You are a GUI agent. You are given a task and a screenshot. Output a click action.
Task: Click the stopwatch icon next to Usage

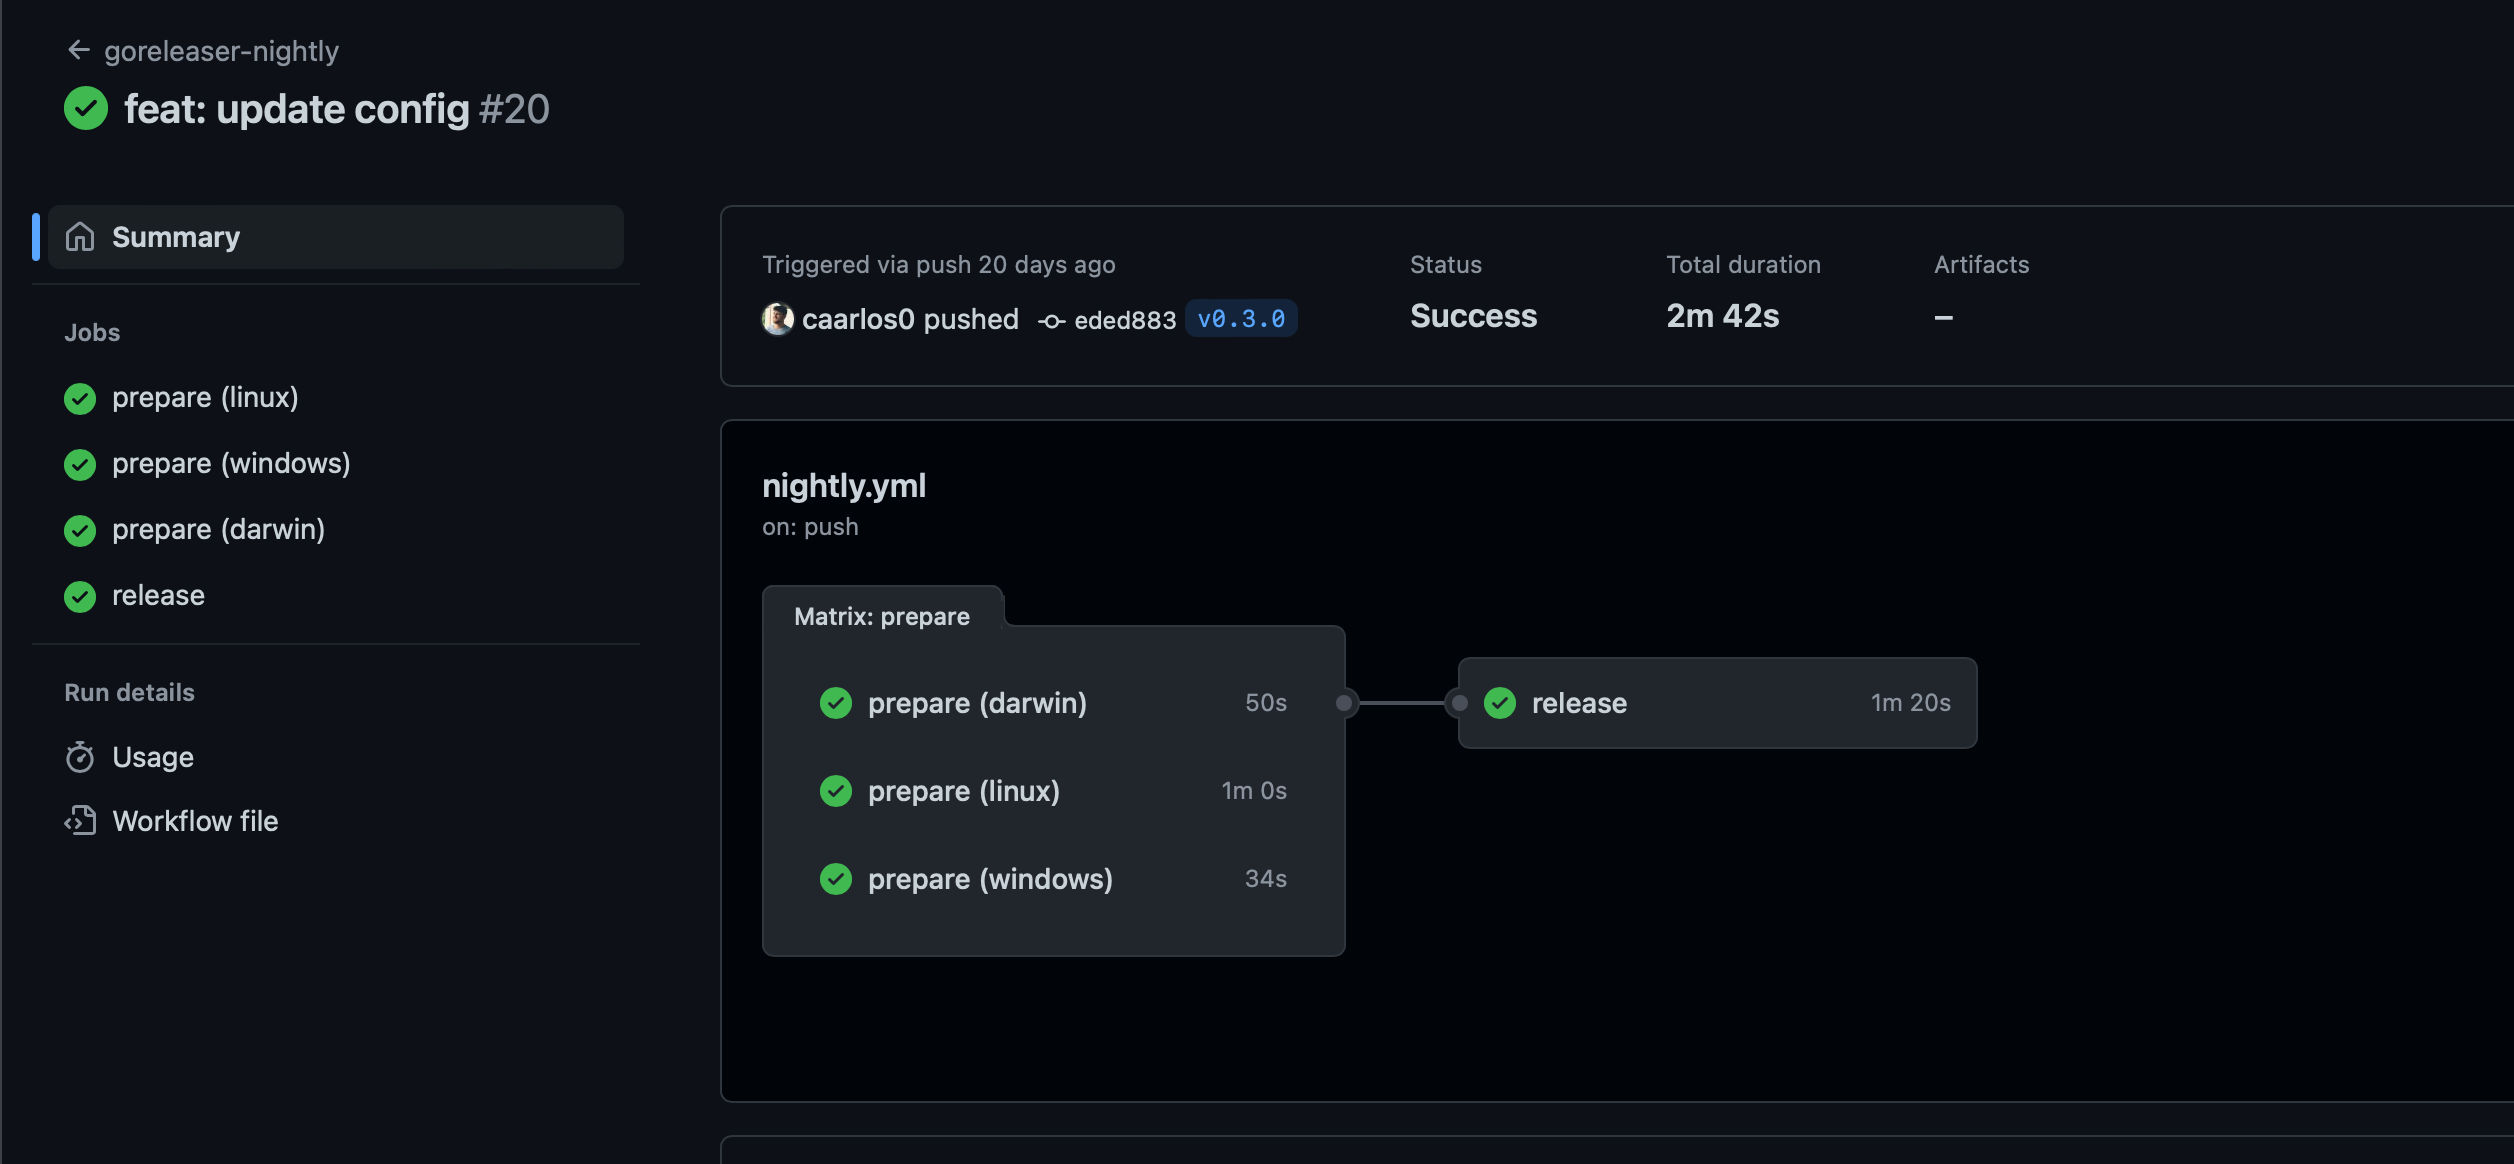(x=82, y=757)
